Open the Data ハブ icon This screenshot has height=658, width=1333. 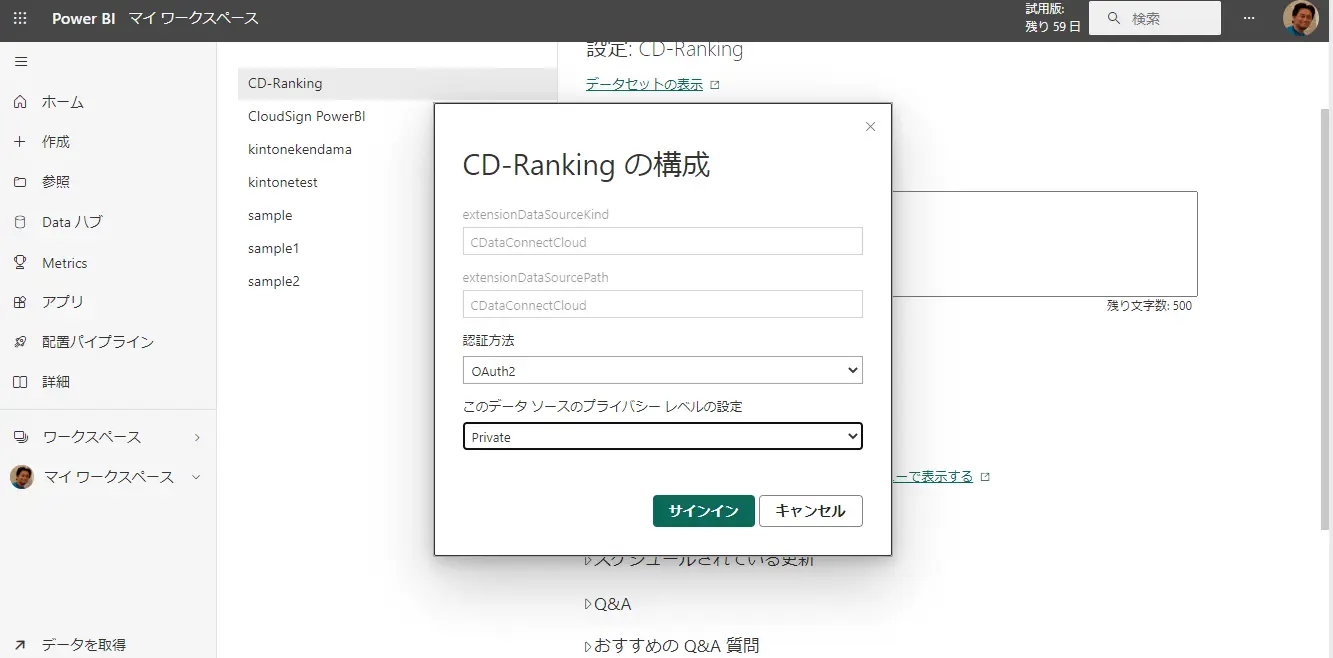click(x=20, y=222)
